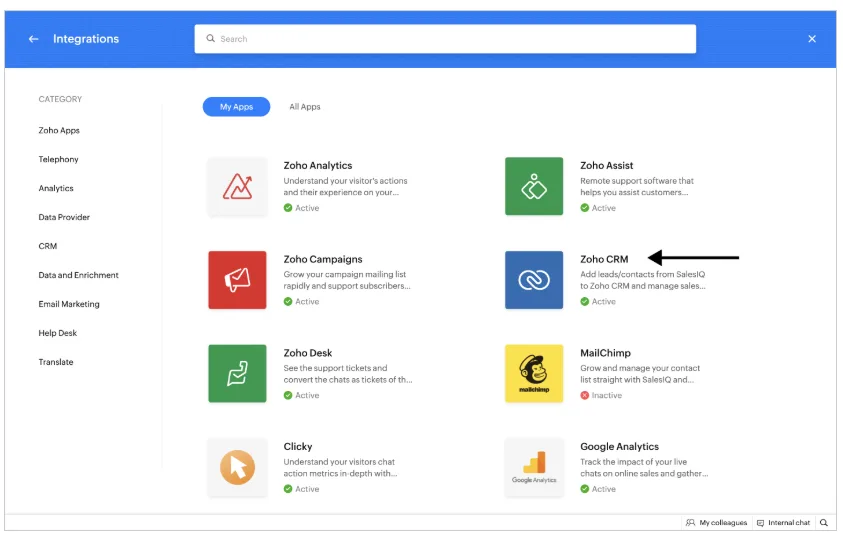
Task: Click Active status under Zoho Campaigns
Action: click(307, 301)
